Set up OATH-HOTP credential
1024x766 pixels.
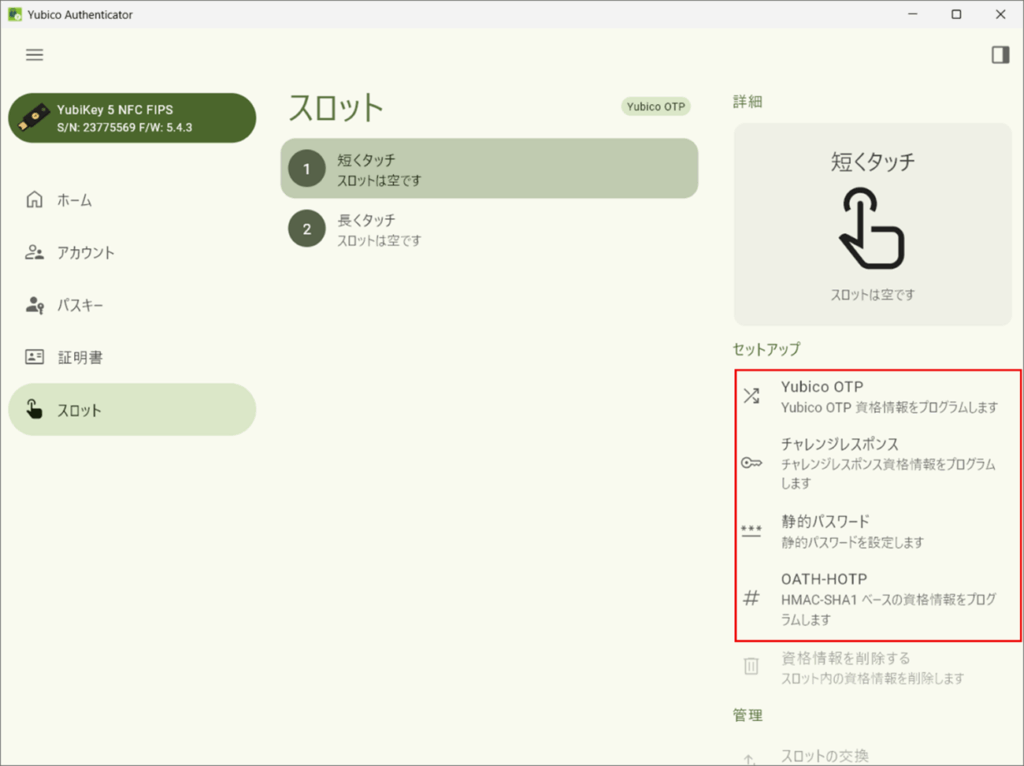[x=877, y=598]
